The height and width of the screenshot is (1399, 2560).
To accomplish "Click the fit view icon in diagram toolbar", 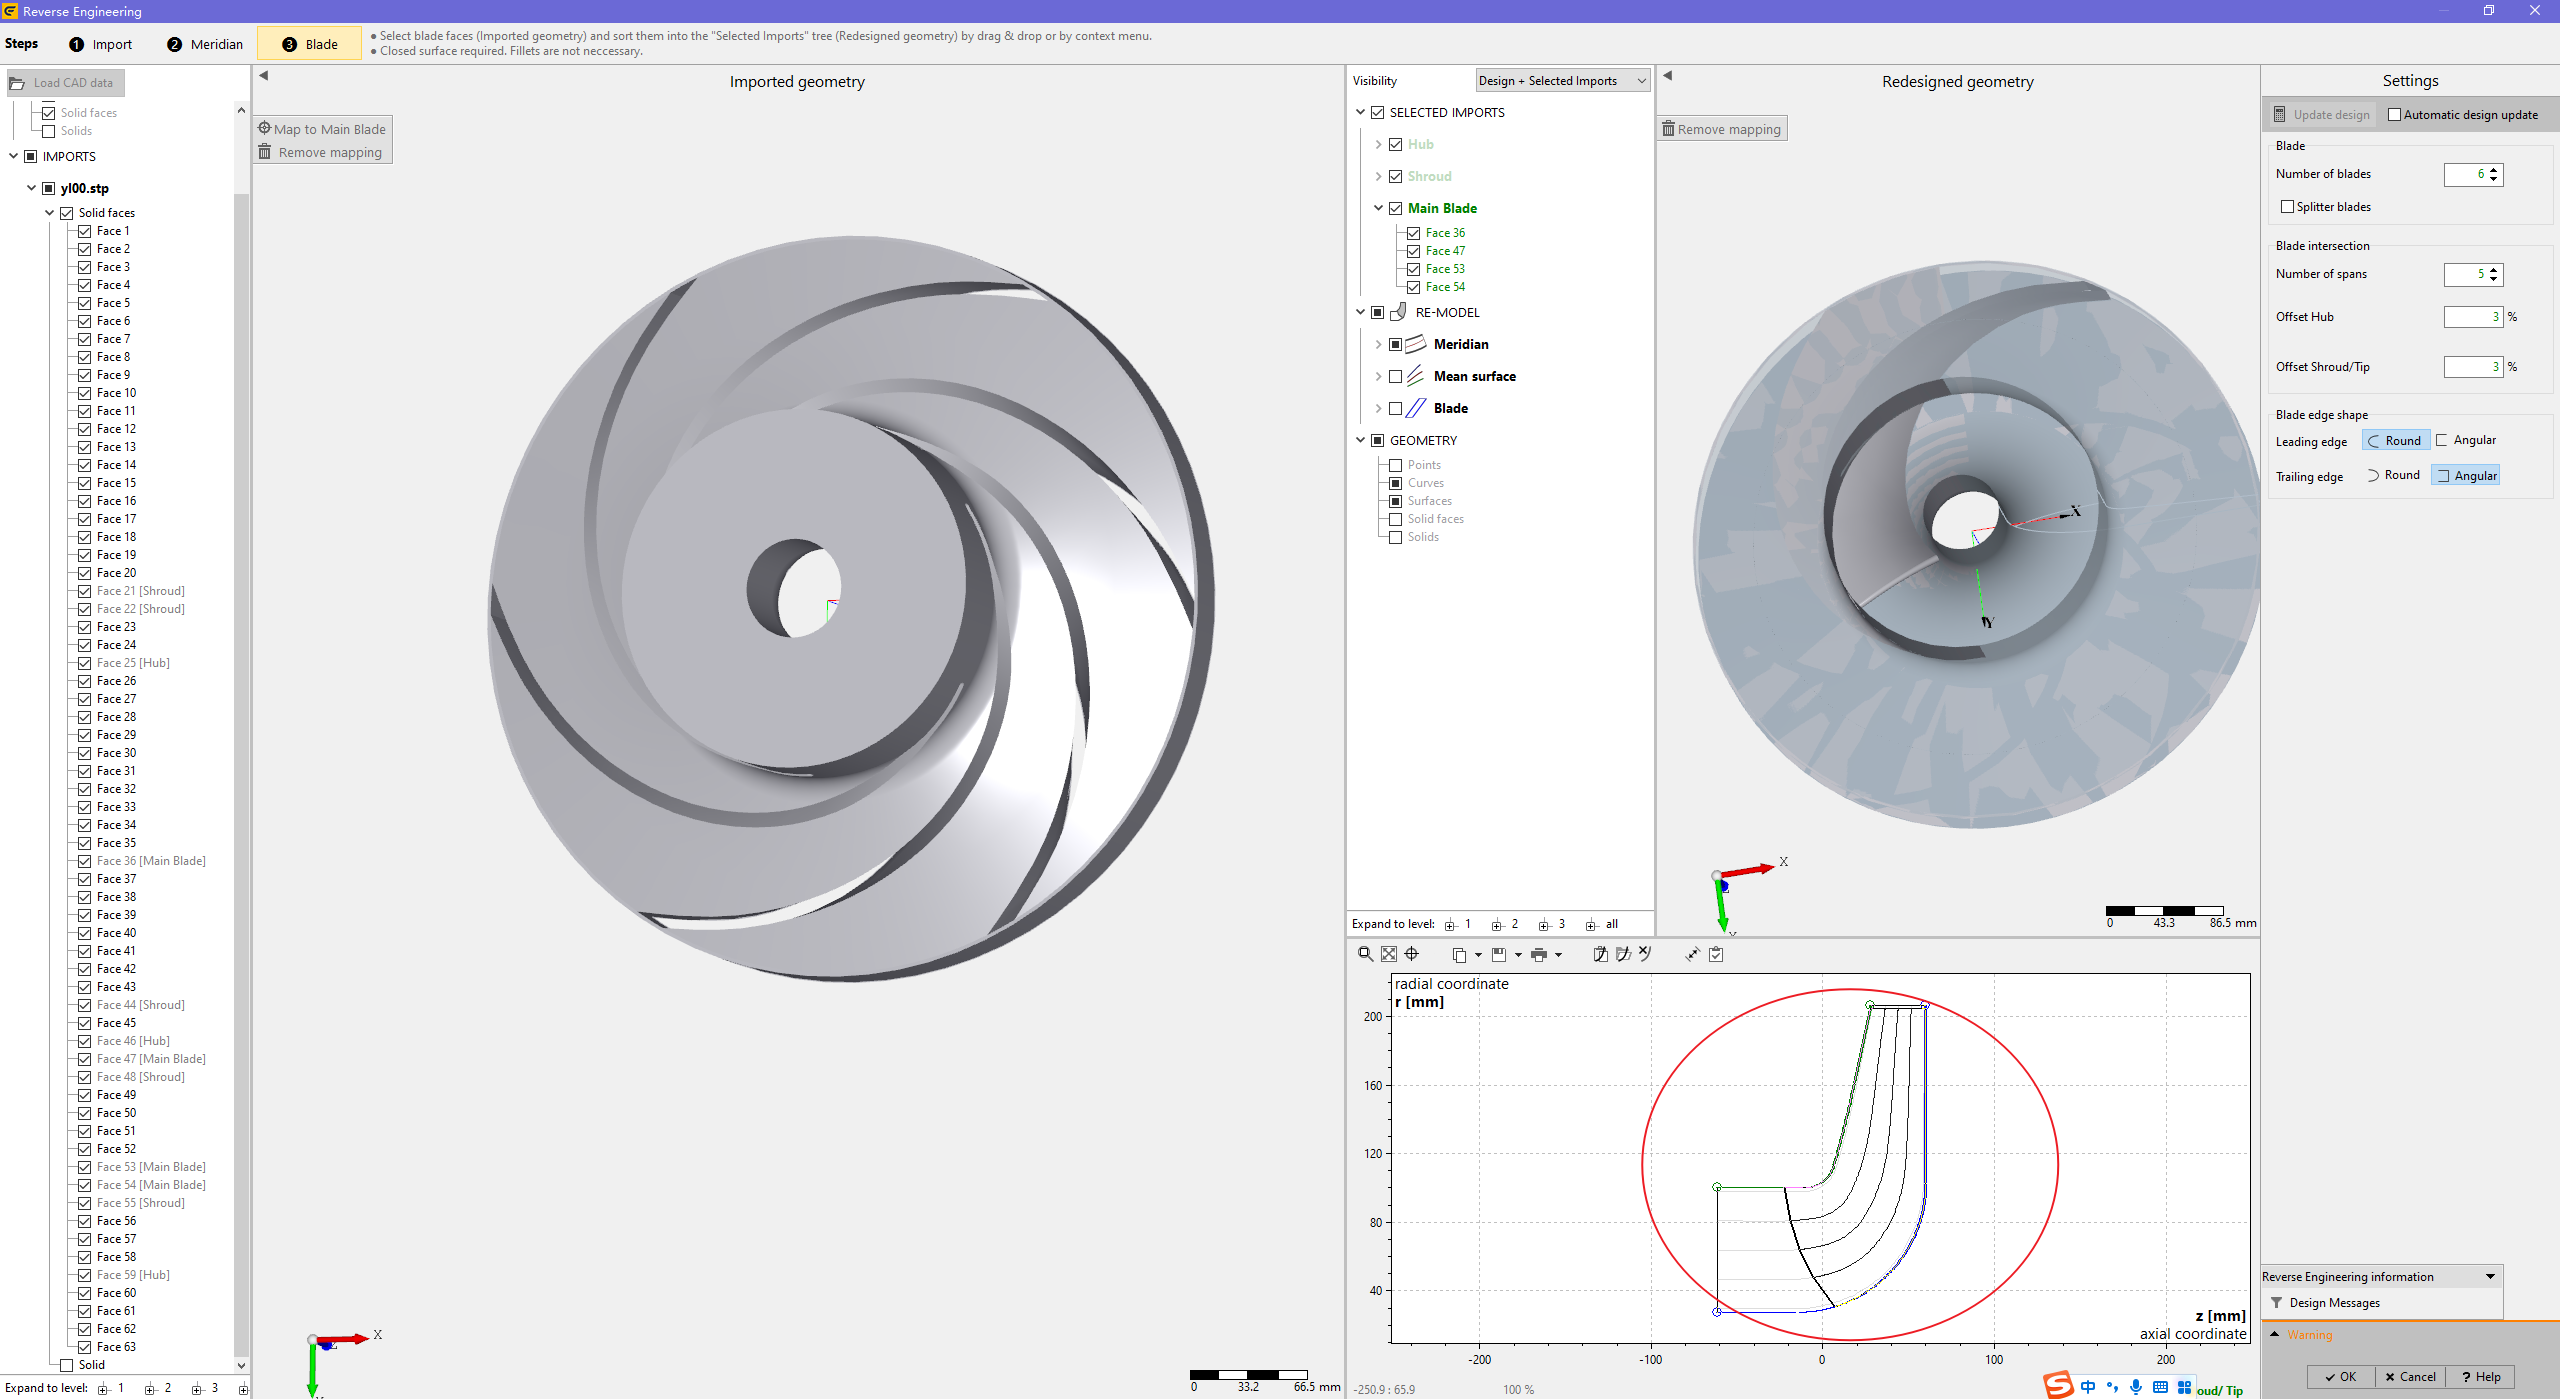I will (x=1389, y=954).
